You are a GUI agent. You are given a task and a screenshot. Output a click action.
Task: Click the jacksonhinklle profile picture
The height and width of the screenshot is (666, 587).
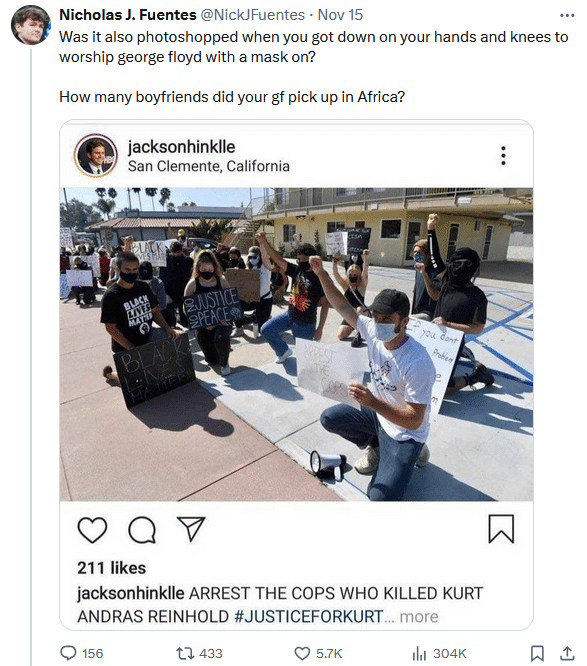click(x=96, y=155)
